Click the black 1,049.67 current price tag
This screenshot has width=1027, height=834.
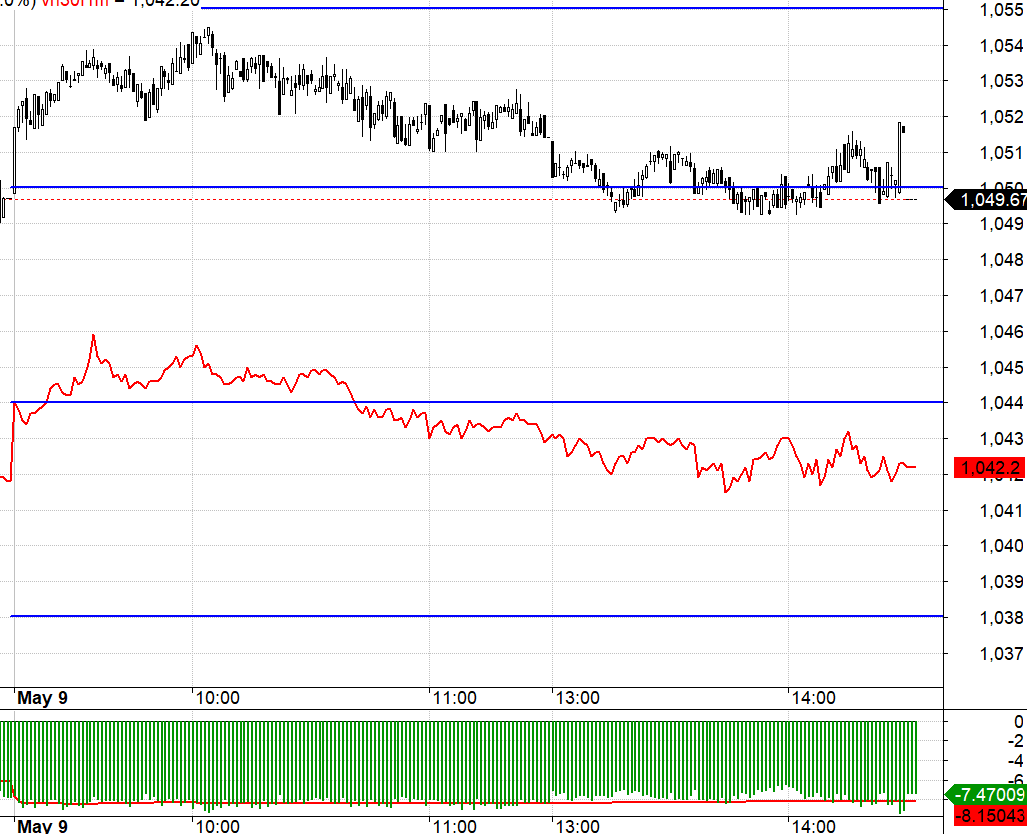pos(991,201)
